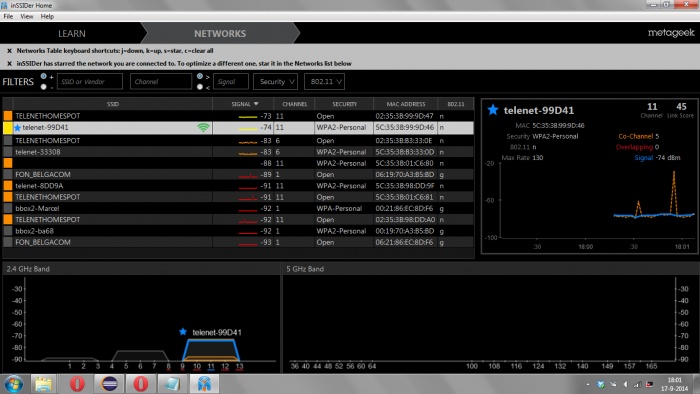
Task: Open the Windows Start menu orb
Action: [x=14, y=384]
